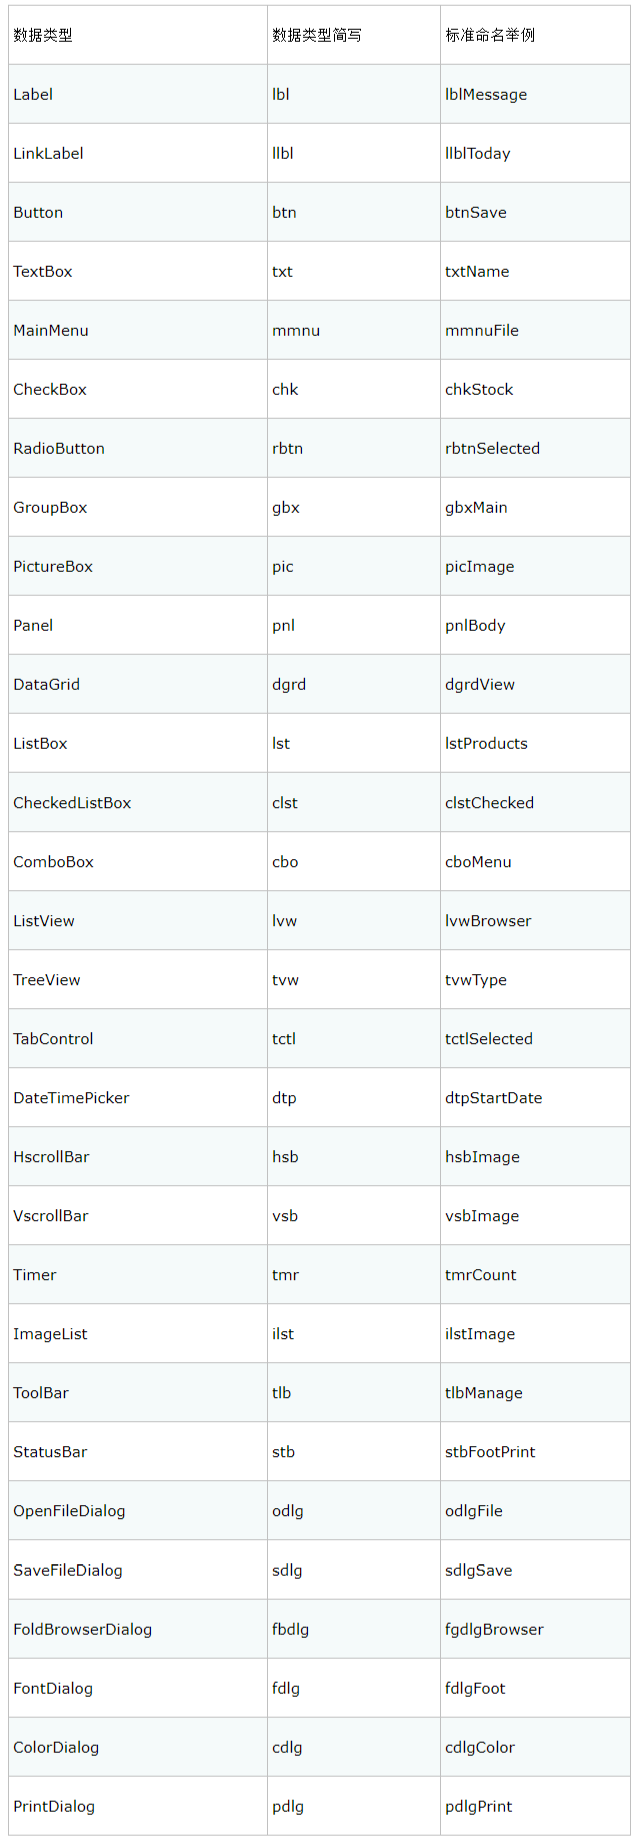
Task: Select the RadioButton cell
Action: click(x=59, y=448)
